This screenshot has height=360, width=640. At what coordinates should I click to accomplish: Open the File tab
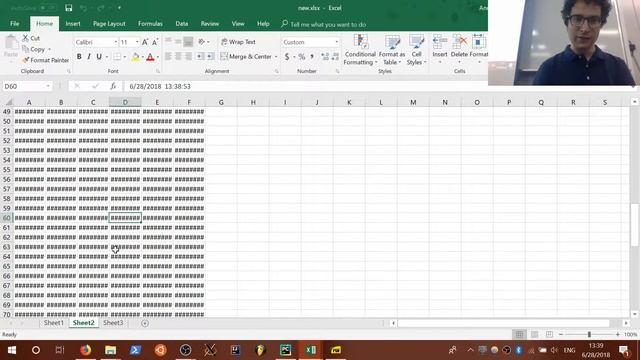[15, 24]
